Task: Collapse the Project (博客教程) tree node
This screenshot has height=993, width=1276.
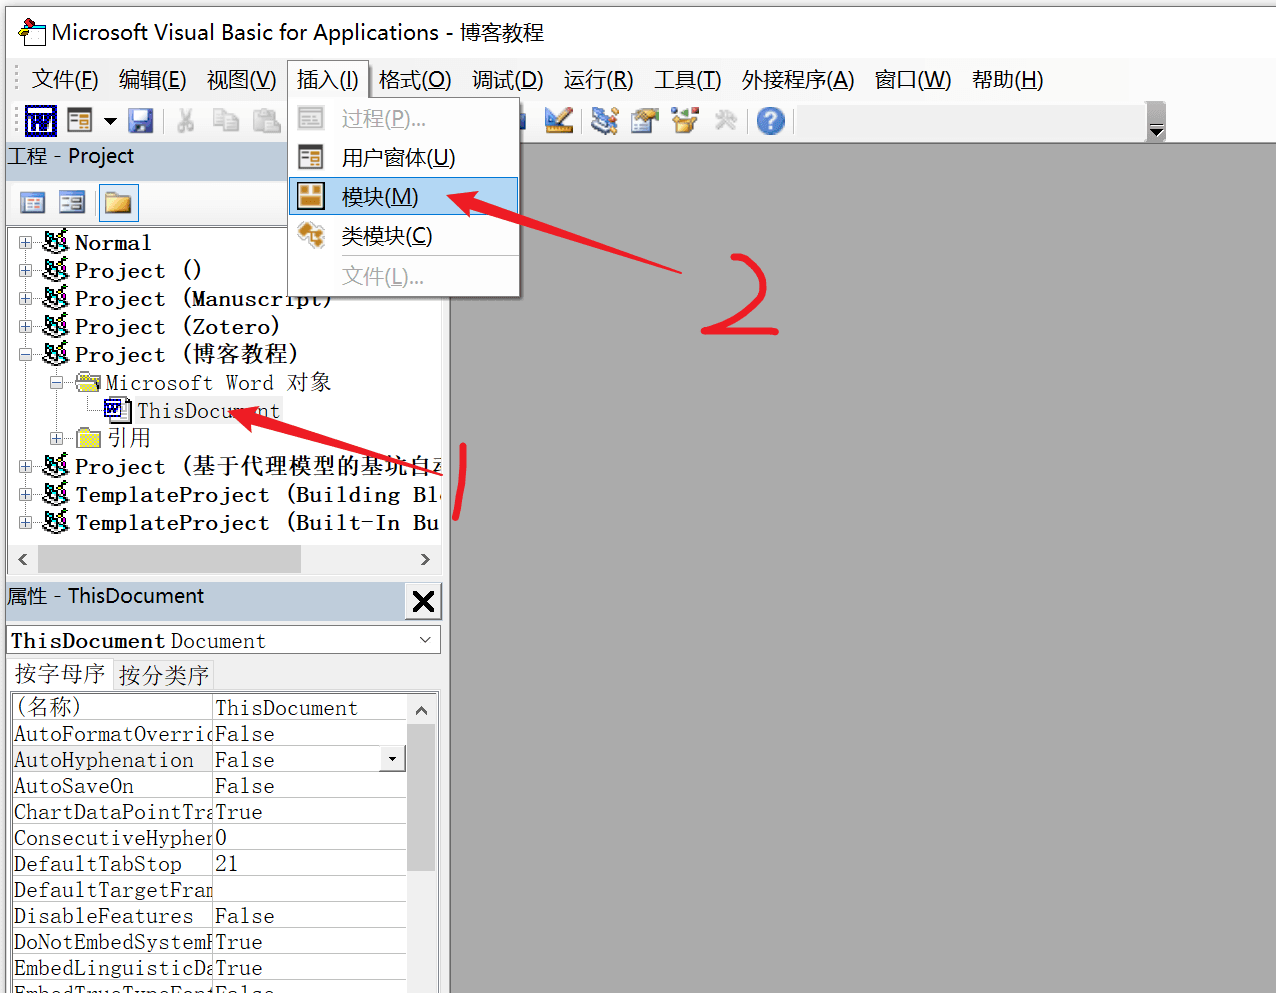Action: [26, 355]
